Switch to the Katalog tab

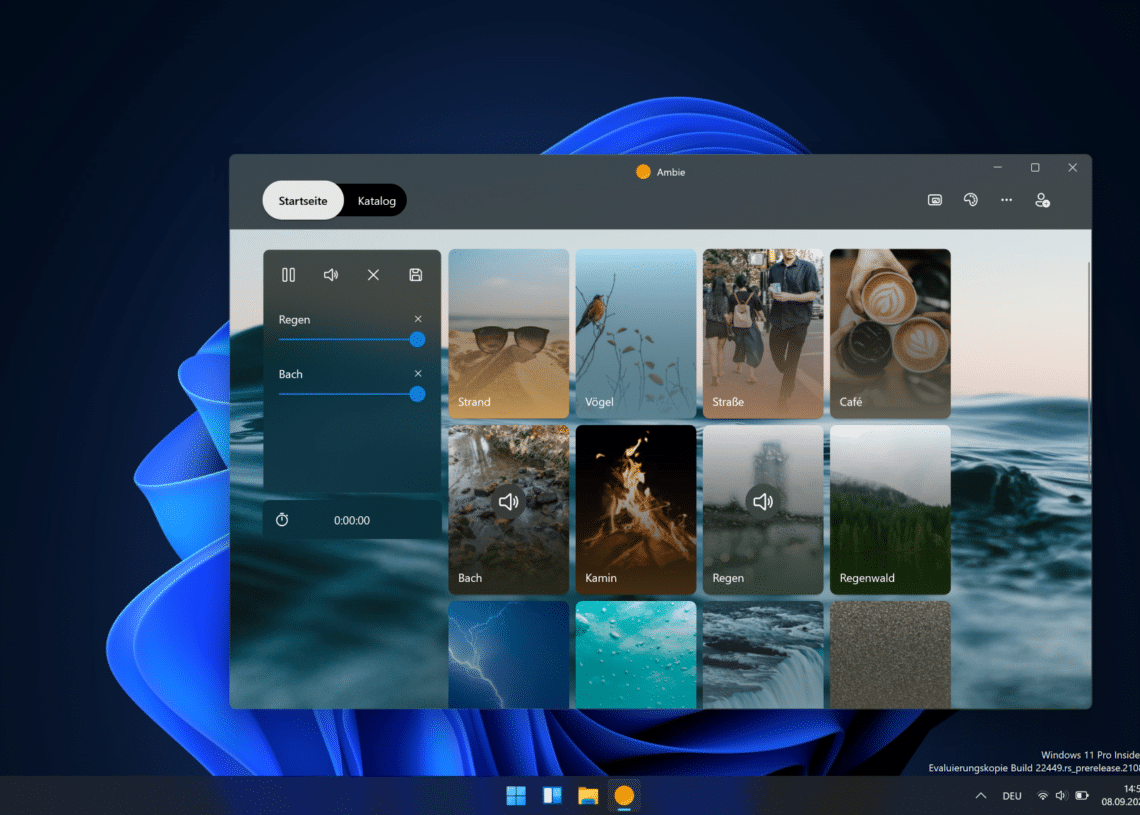coord(377,201)
